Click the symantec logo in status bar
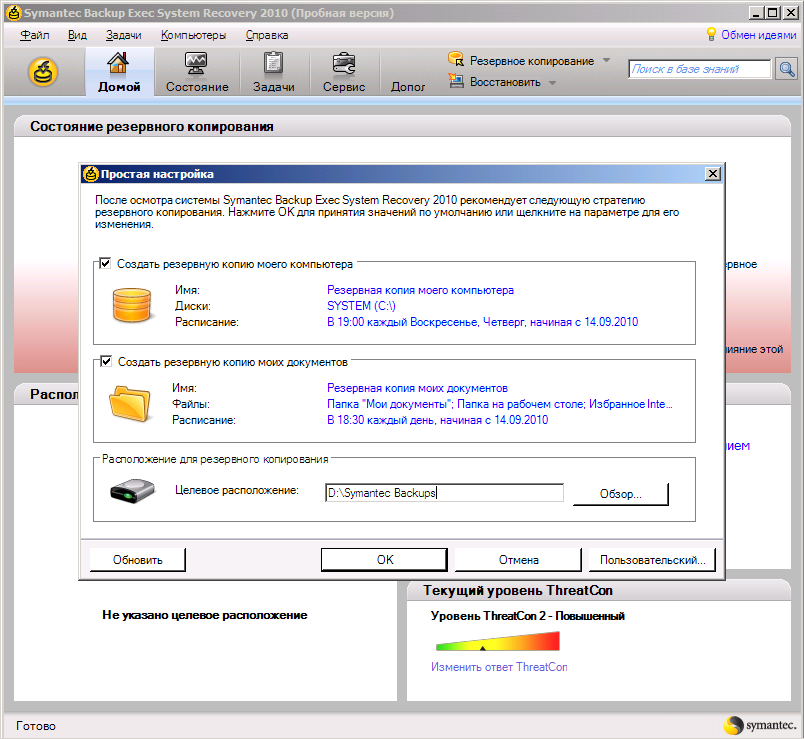The image size is (804, 739). click(759, 725)
